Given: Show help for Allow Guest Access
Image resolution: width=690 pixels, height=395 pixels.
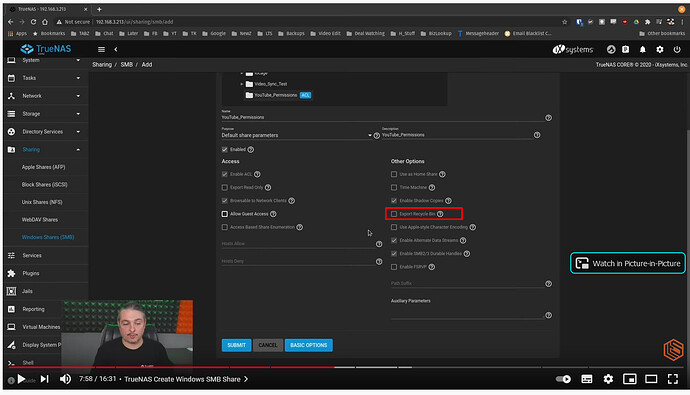Looking at the screenshot, I should pyautogui.click(x=273, y=214).
